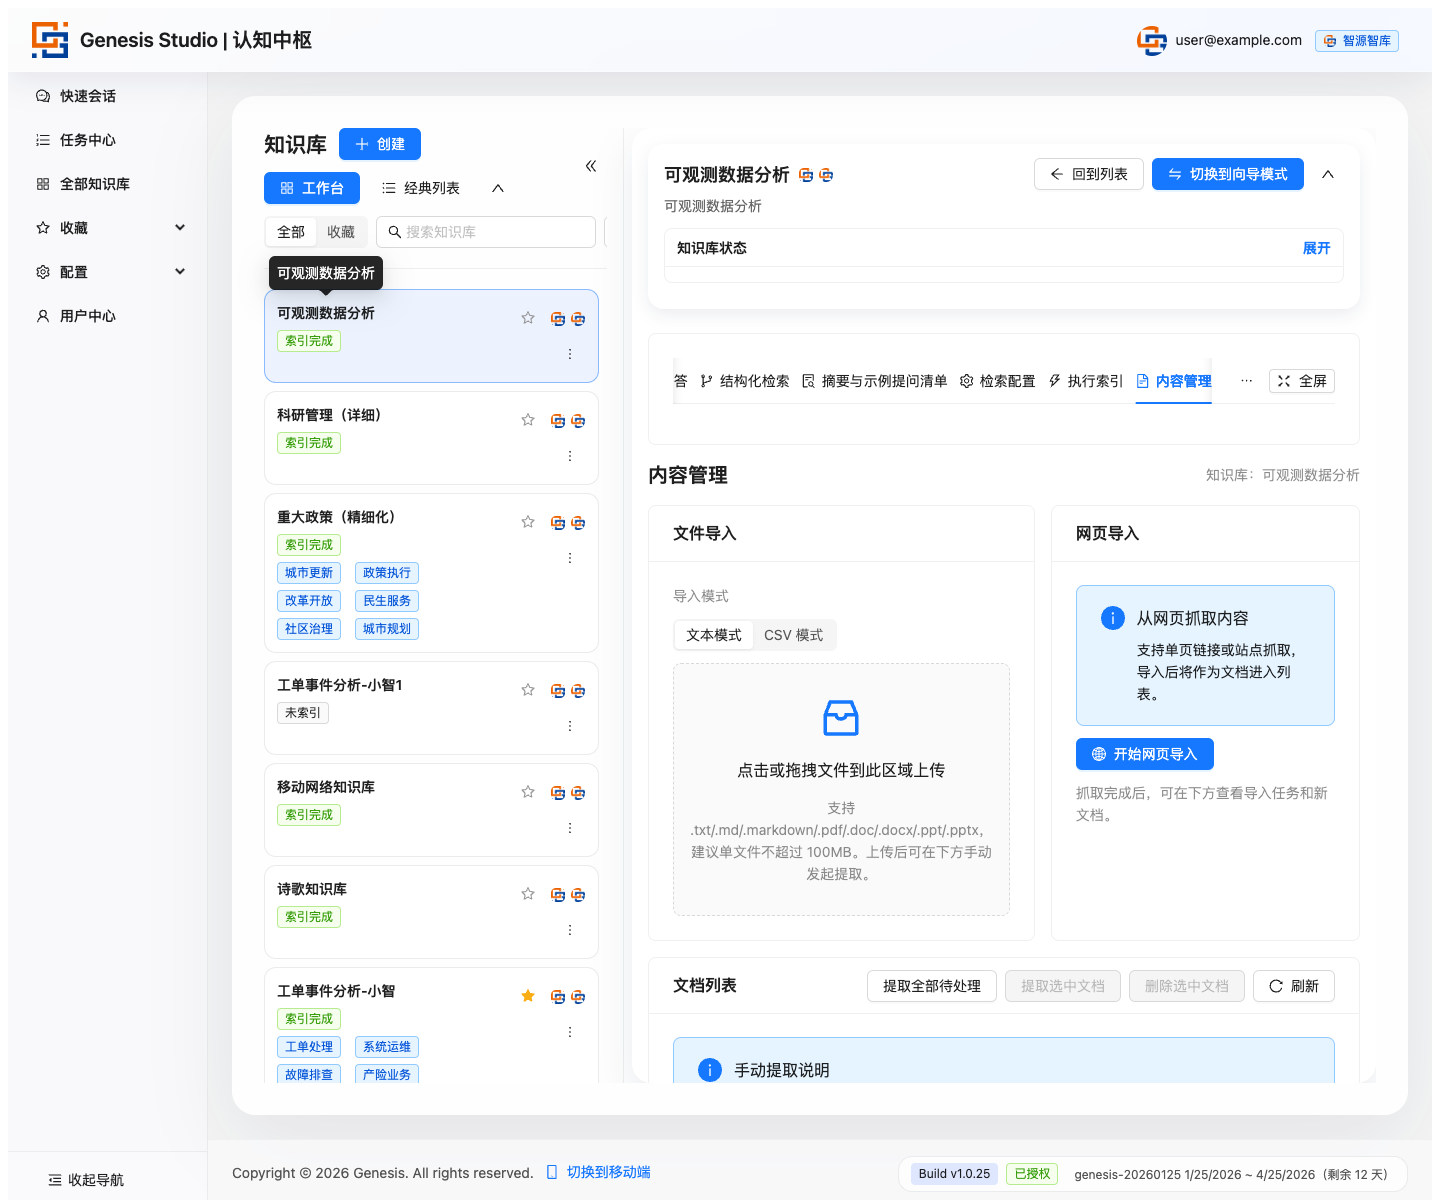Screen dimensions: 1440x1200
Task: Unstar the 工单事件分析-小智 knowledge base
Action: [527, 995]
